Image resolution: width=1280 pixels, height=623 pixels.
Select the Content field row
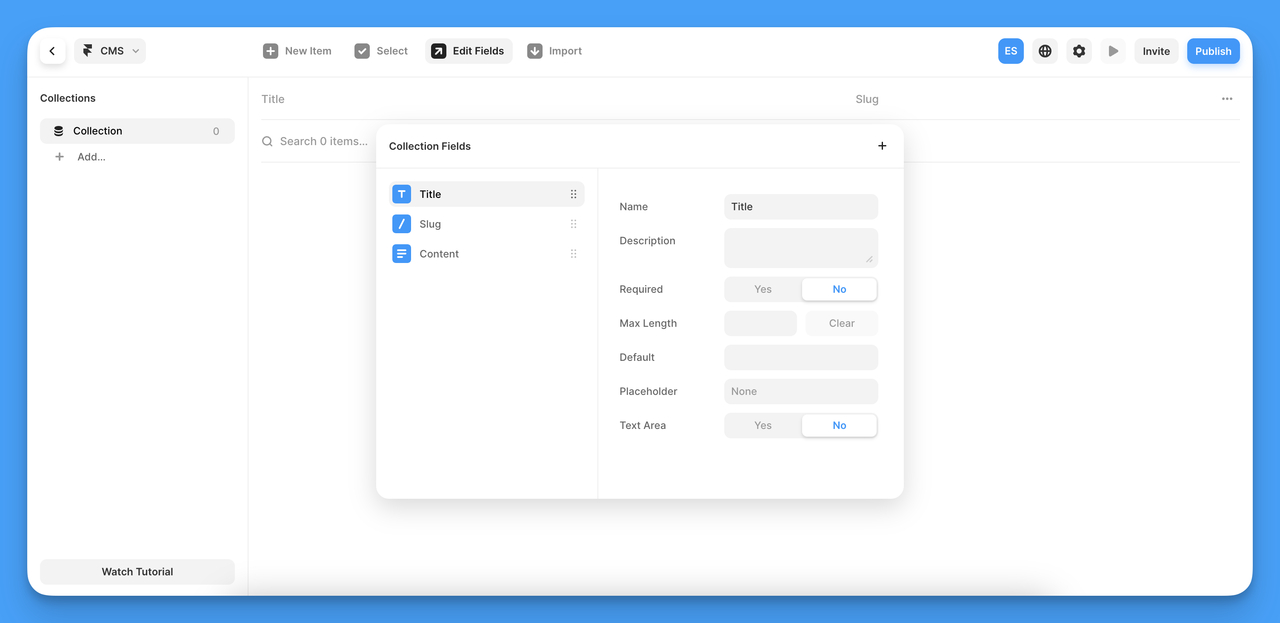(x=487, y=254)
